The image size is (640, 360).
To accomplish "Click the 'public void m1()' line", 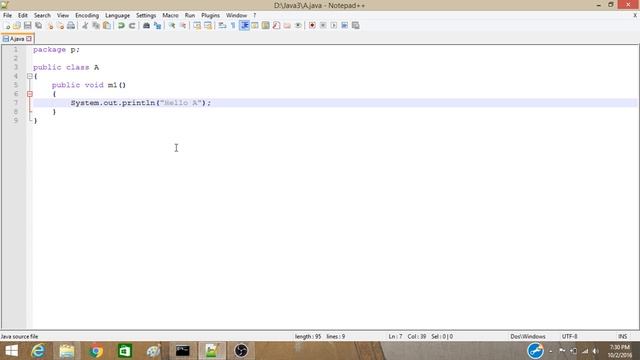I will tap(89, 85).
